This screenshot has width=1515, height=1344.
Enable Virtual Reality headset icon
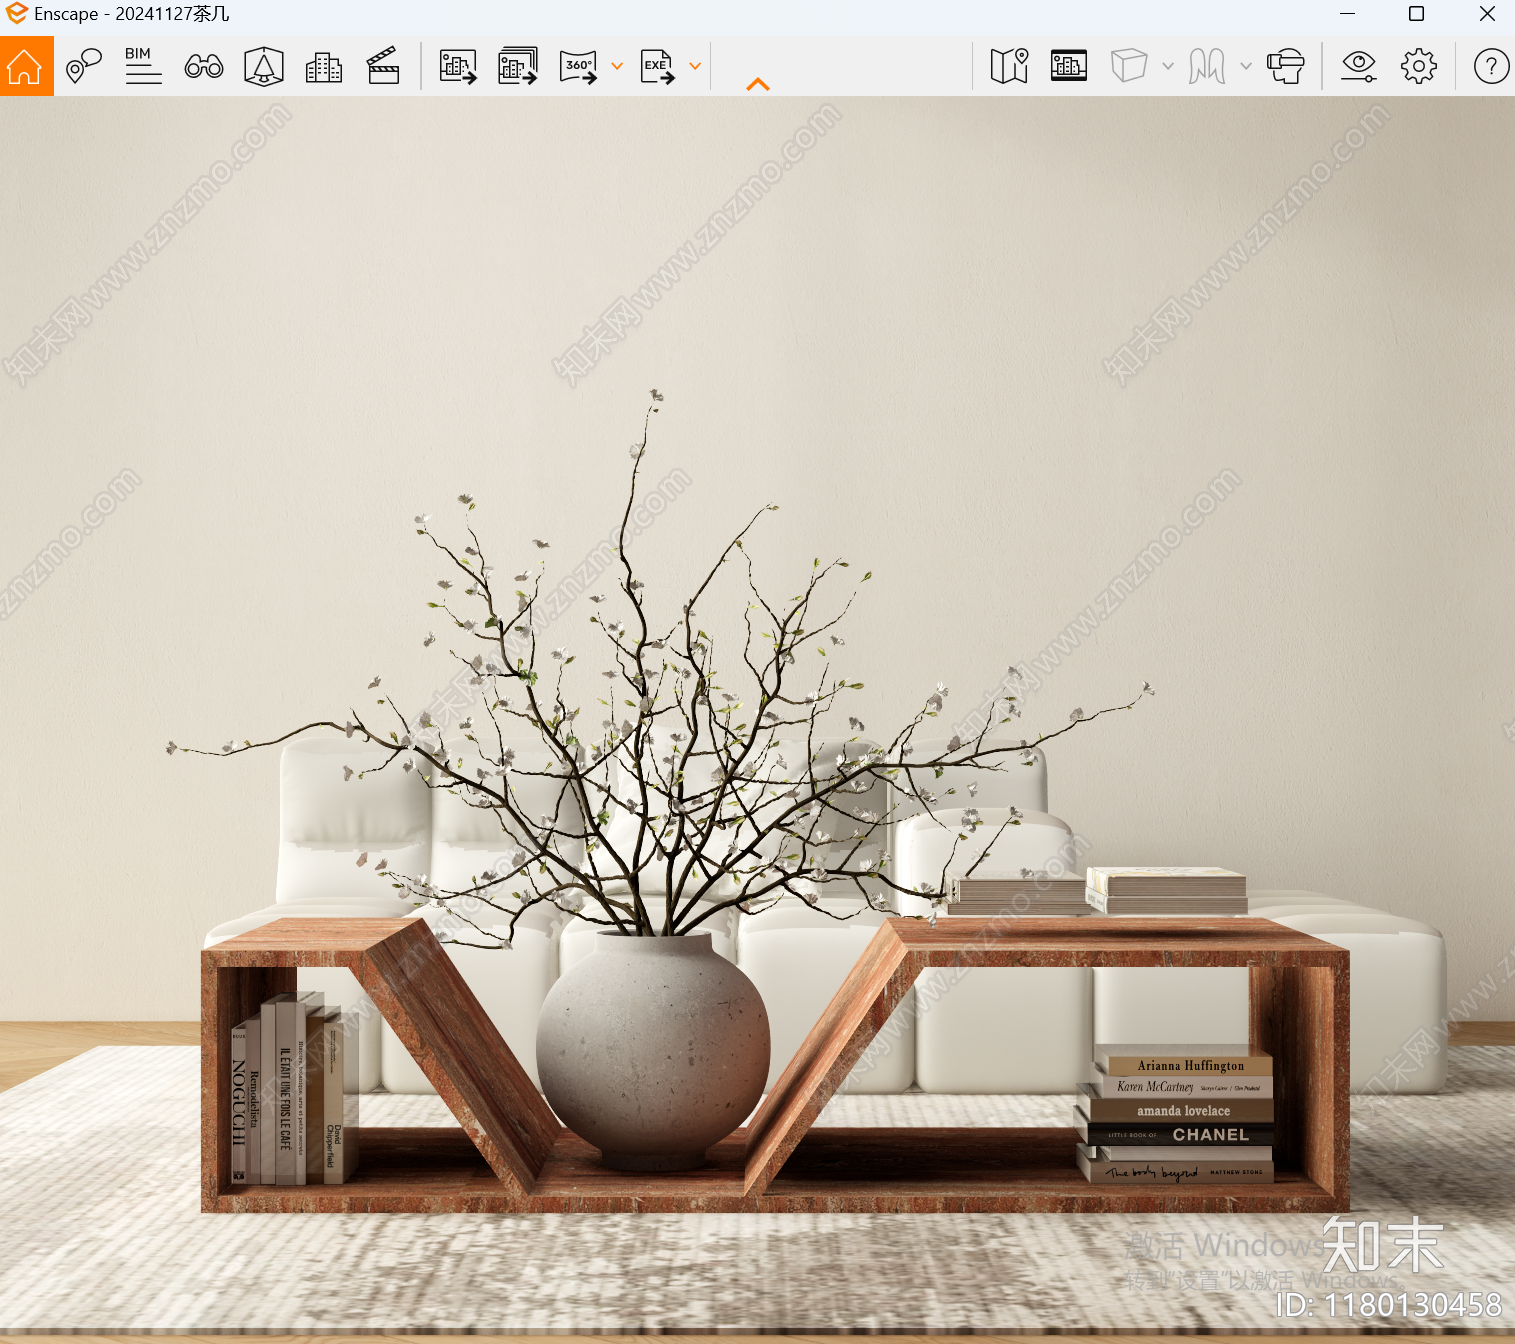pyautogui.click(x=1286, y=66)
